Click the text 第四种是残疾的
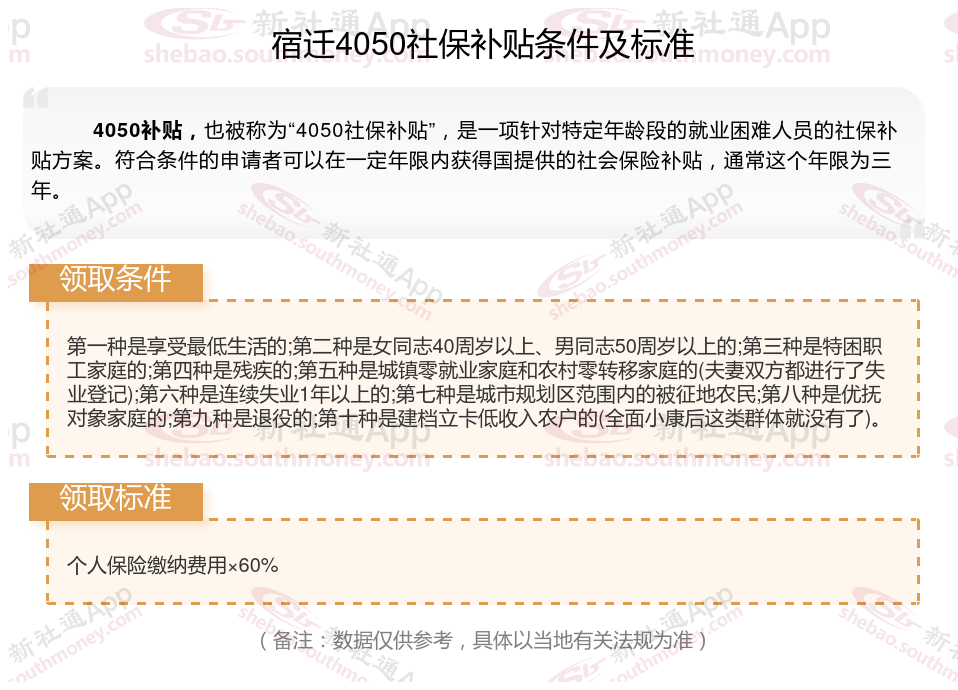 222,370
